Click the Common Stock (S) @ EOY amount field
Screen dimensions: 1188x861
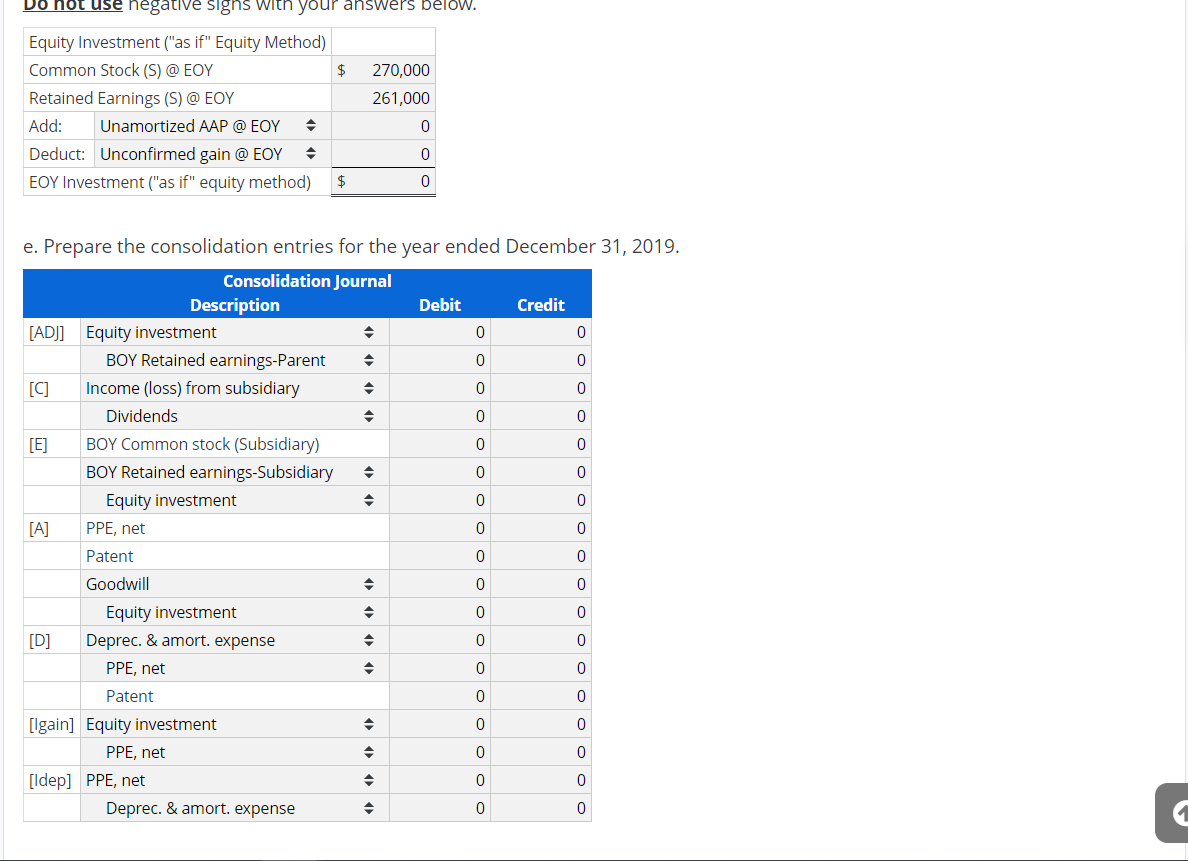383,70
